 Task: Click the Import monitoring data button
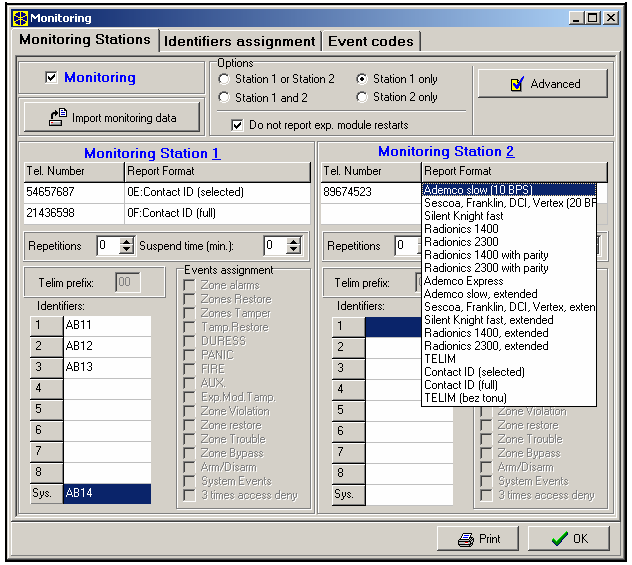pyautogui.click(x=112, y=117)
